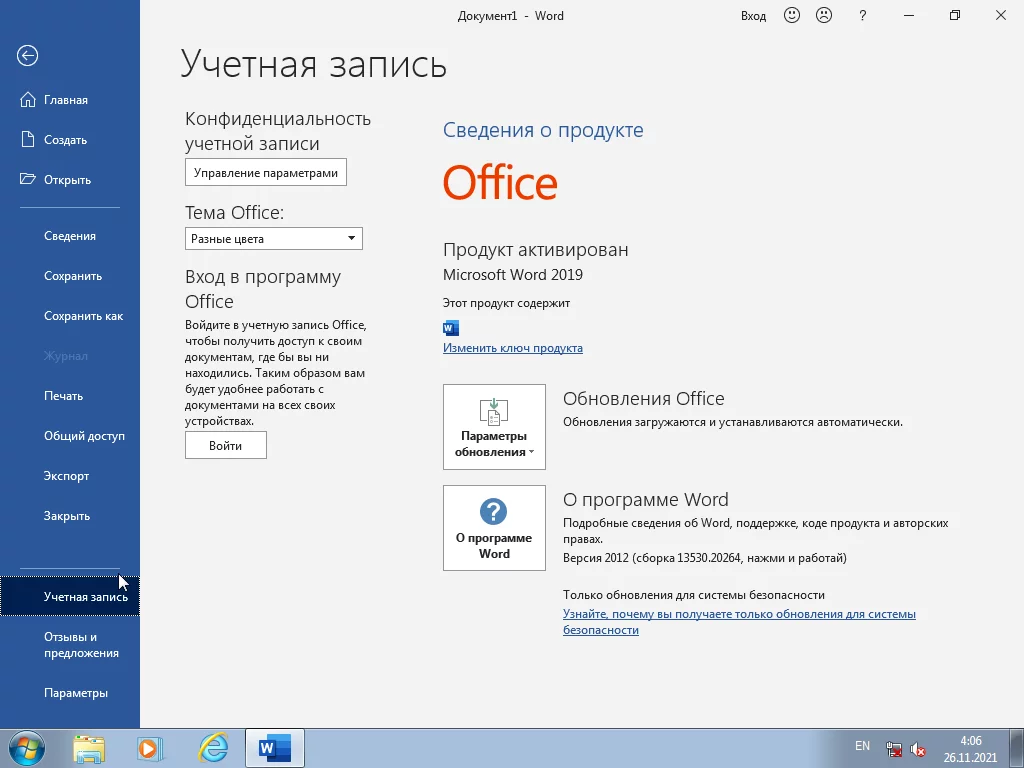
Task: Click the Word product icon
Action: pos(451,327)
